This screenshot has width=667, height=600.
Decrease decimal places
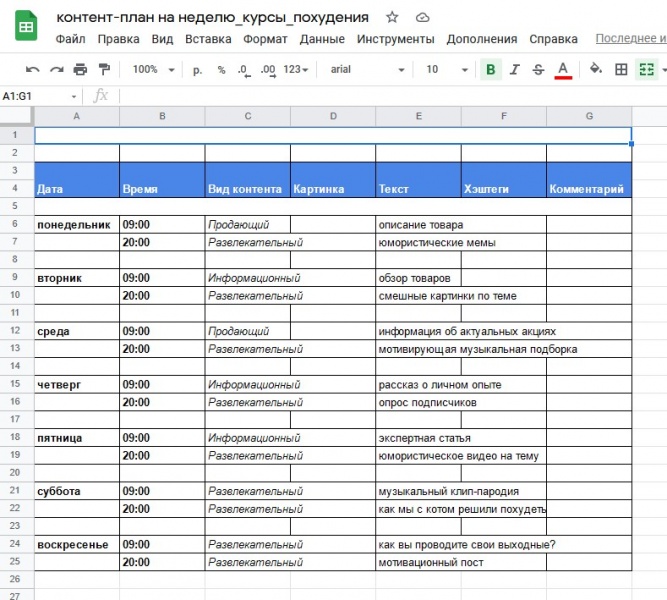244,70
